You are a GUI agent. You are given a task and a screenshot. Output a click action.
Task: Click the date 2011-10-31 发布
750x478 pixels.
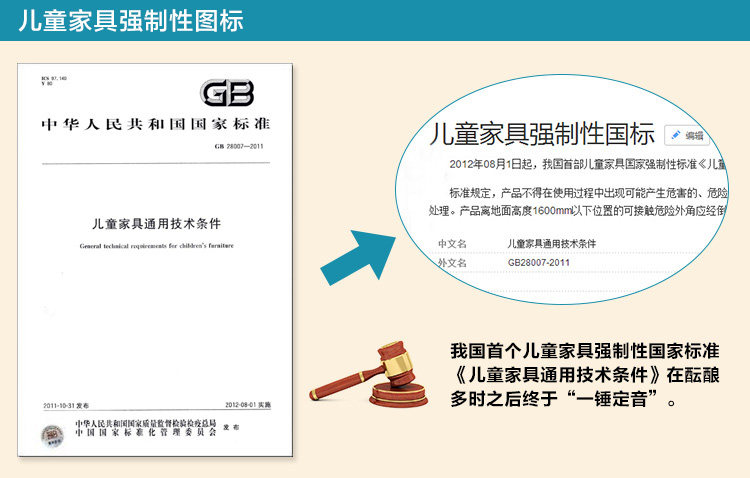(x=66, y=406)
